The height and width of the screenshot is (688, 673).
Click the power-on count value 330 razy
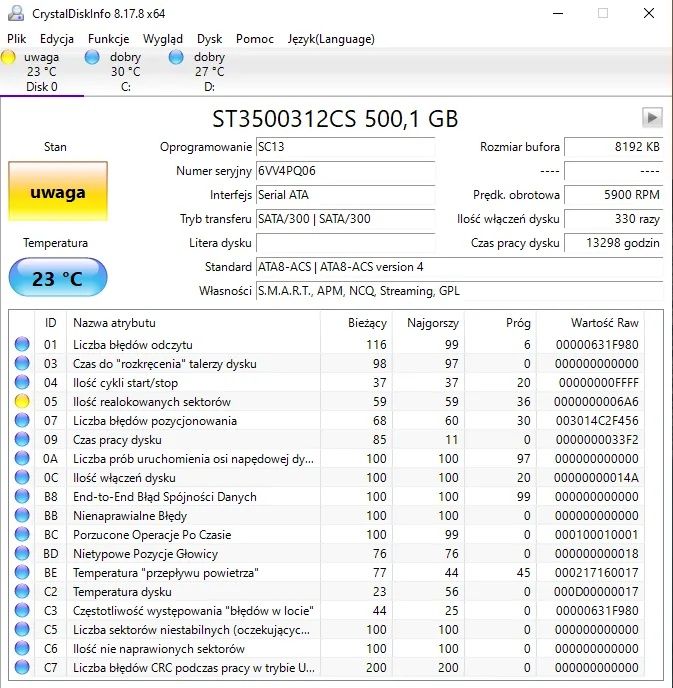(613, 219)
